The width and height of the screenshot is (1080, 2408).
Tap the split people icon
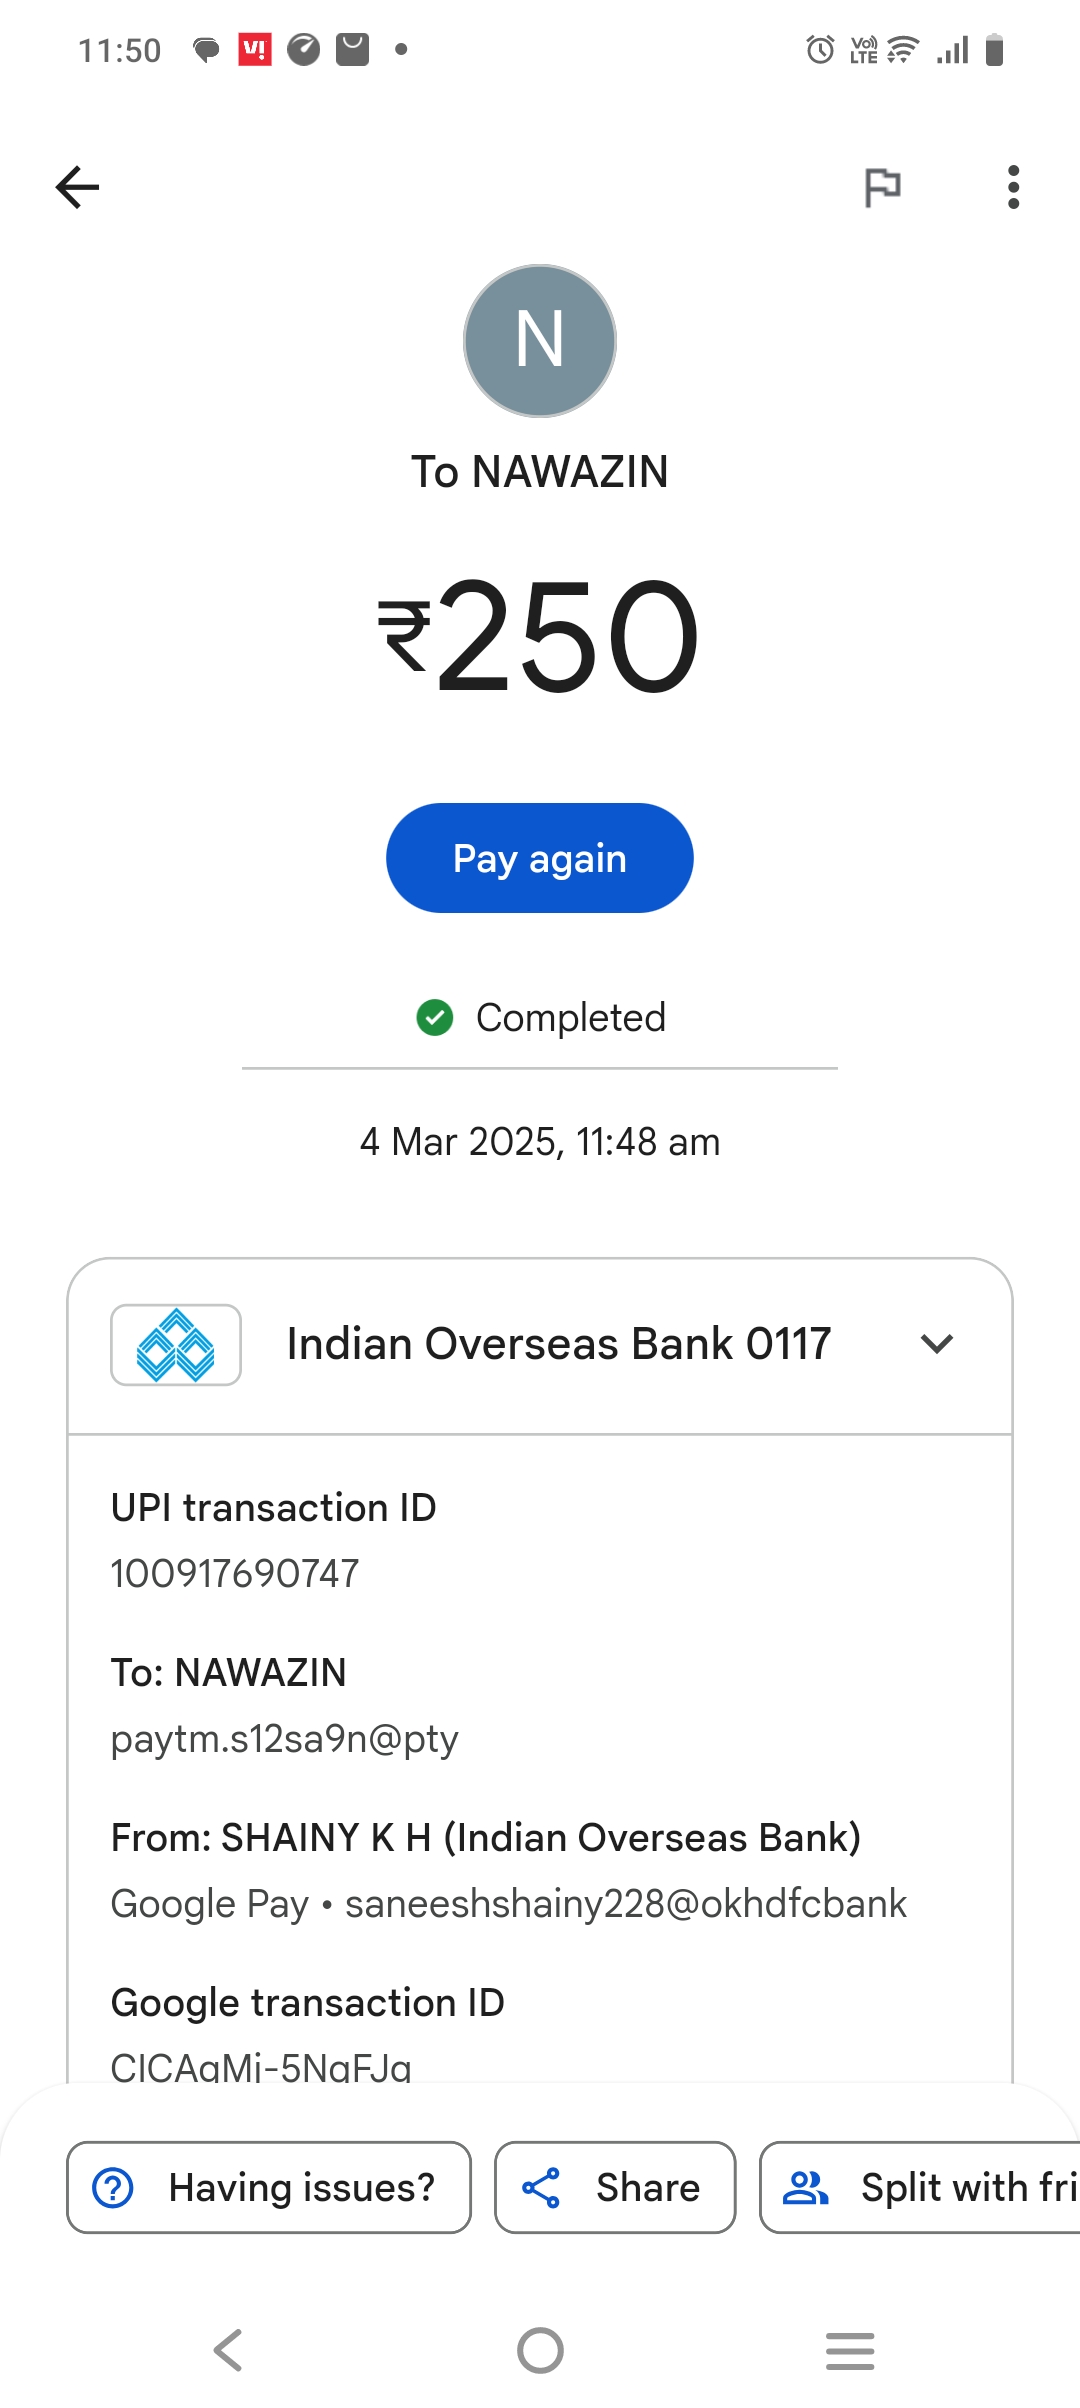pos(806,2187)
